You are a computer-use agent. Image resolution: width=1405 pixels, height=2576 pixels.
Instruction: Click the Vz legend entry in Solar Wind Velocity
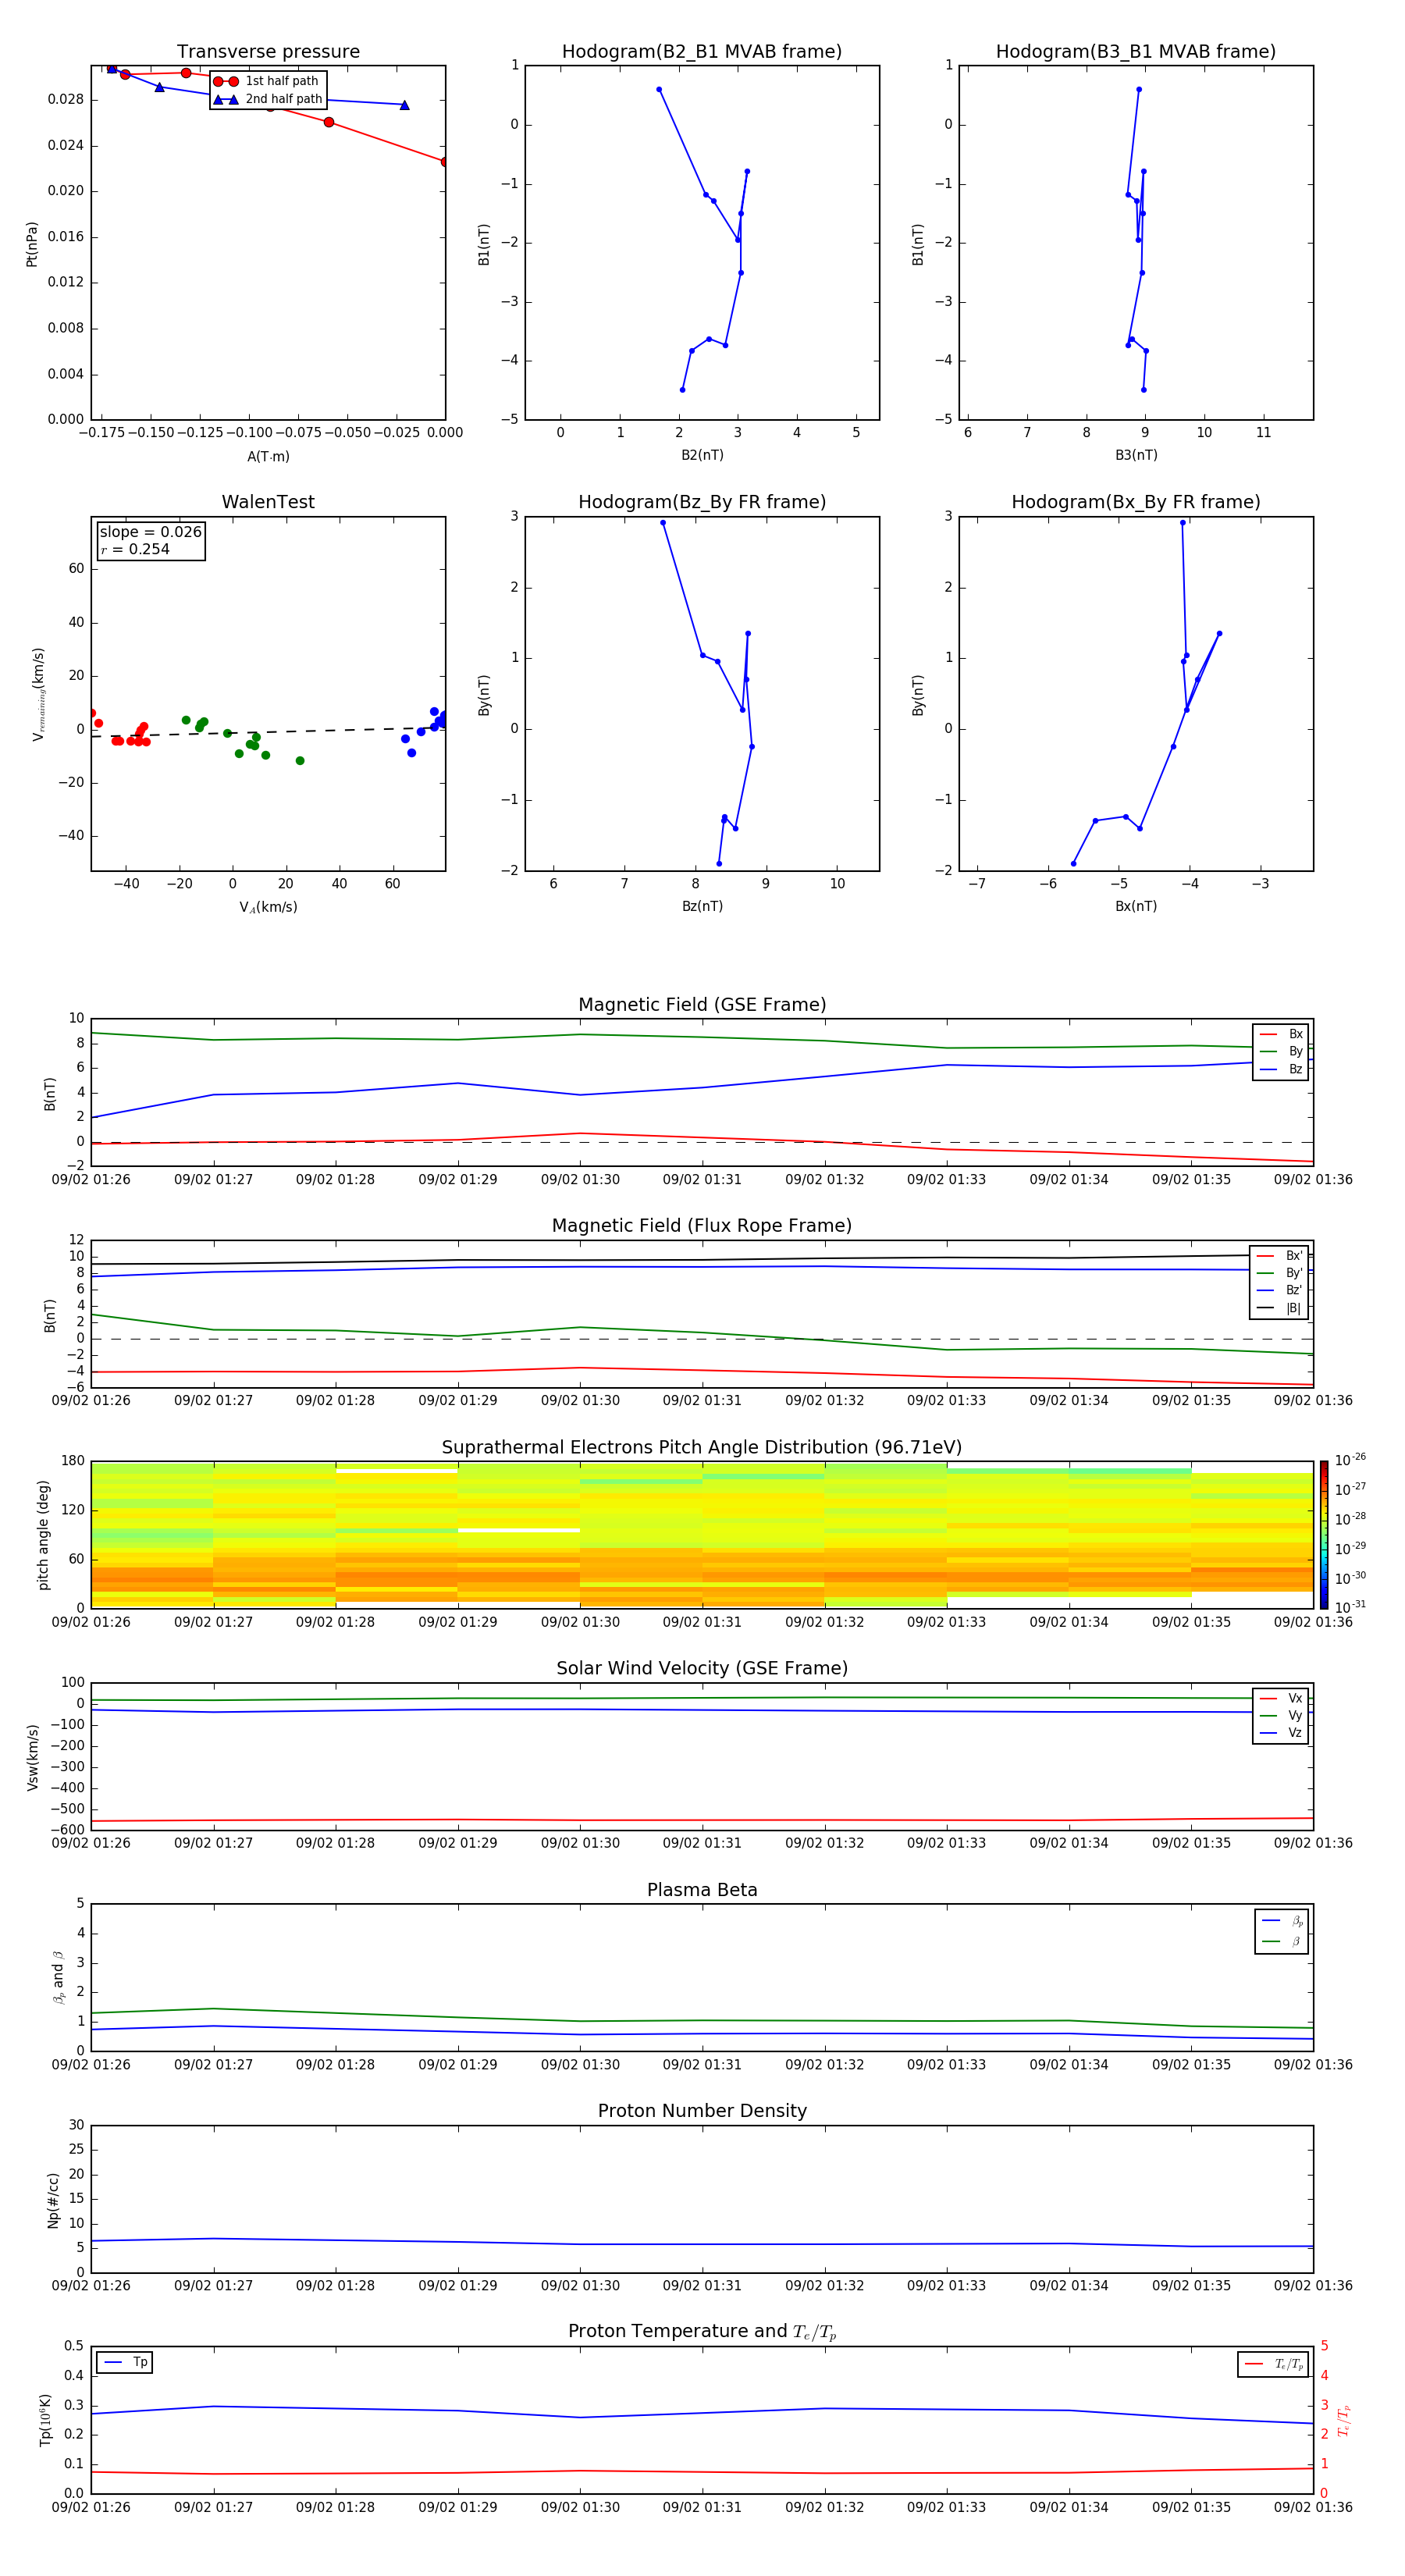pos(1281,1733)
